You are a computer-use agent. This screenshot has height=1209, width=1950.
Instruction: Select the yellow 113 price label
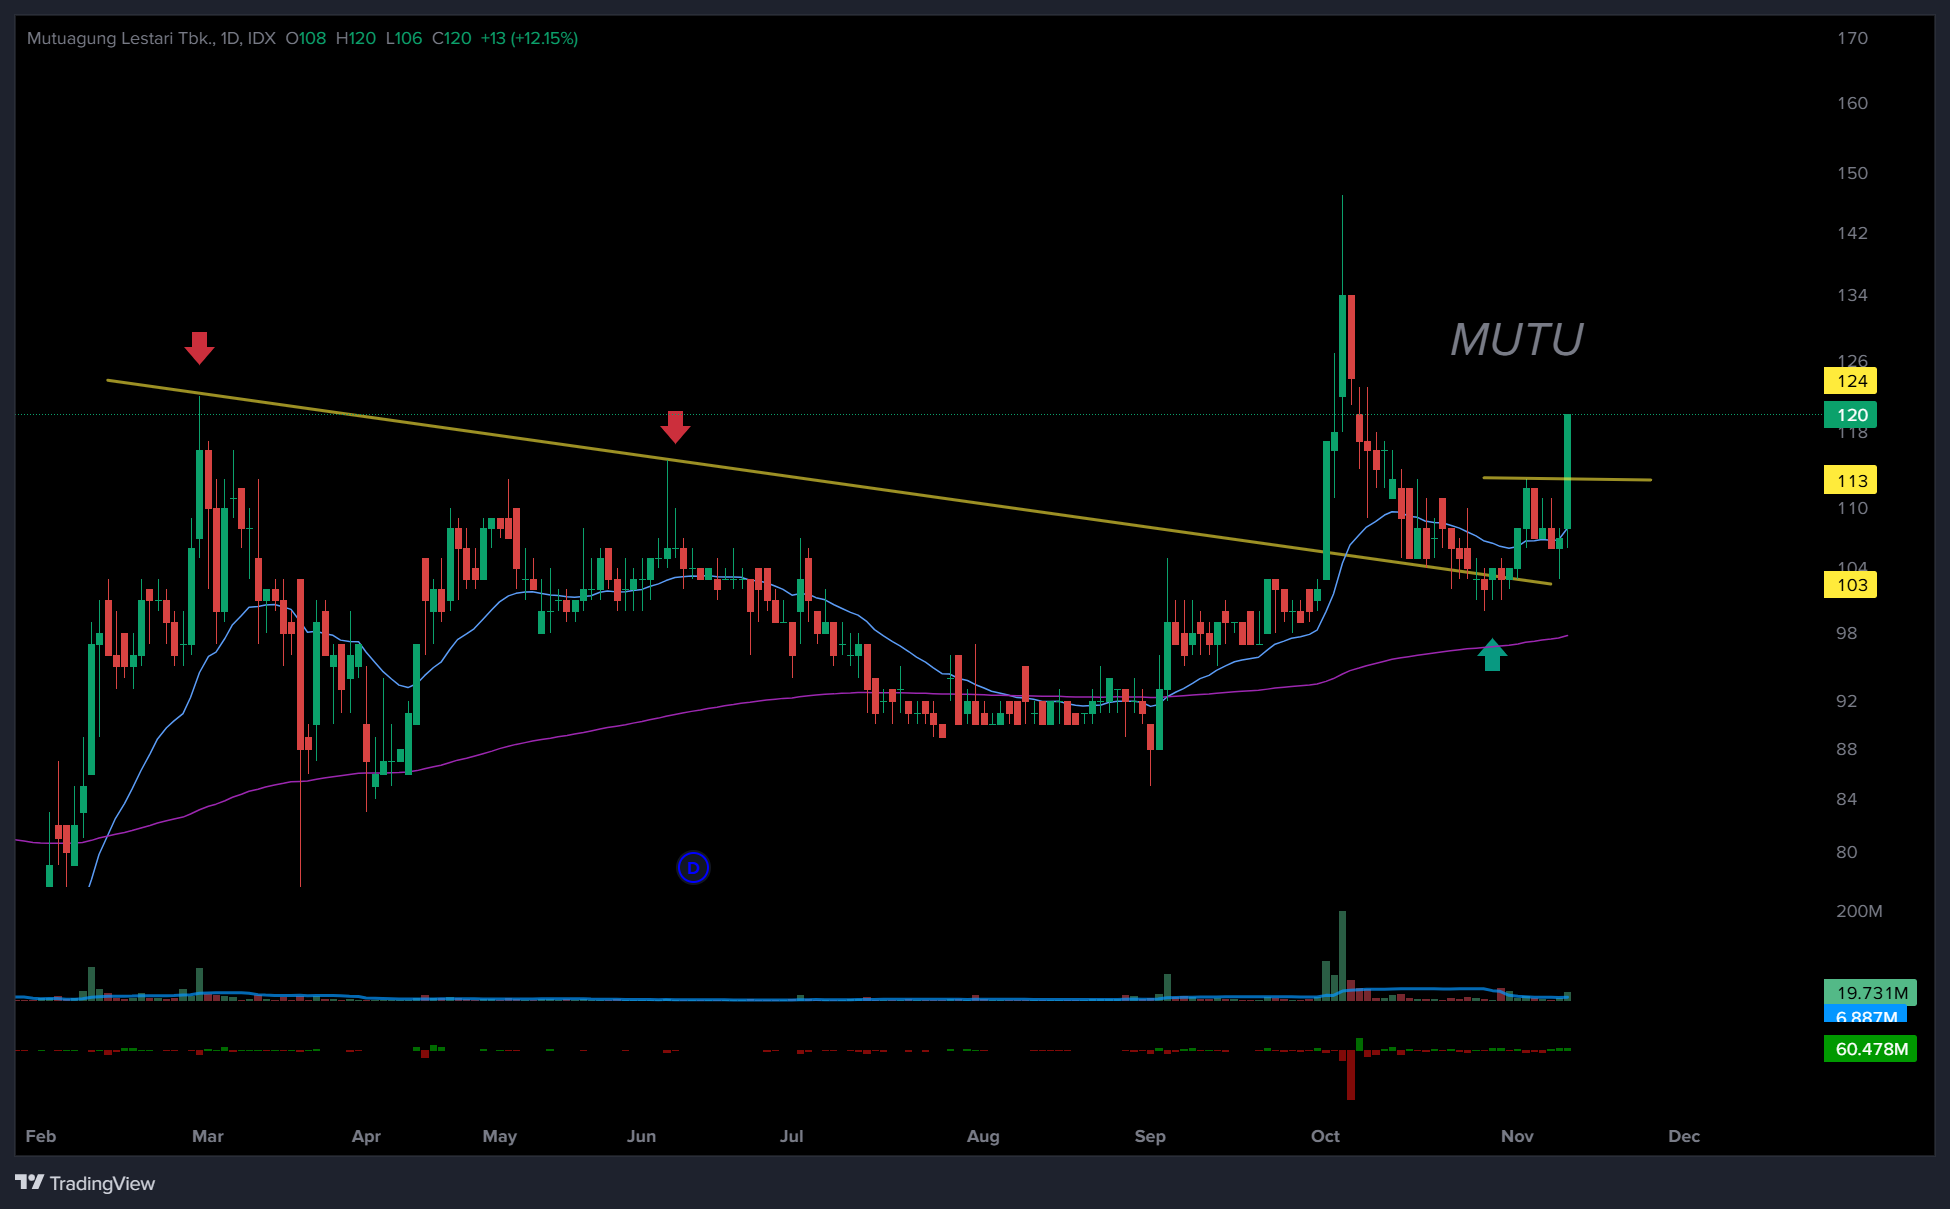(1850, 481)
